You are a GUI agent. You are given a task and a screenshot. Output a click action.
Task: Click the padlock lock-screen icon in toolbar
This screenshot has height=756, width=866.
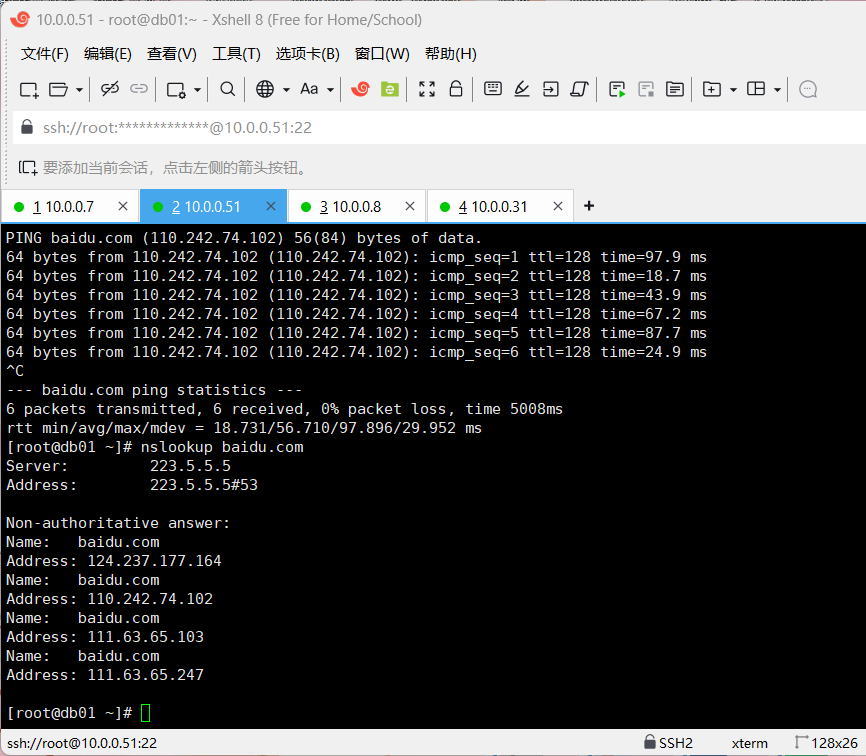click(x=456, y=89)
